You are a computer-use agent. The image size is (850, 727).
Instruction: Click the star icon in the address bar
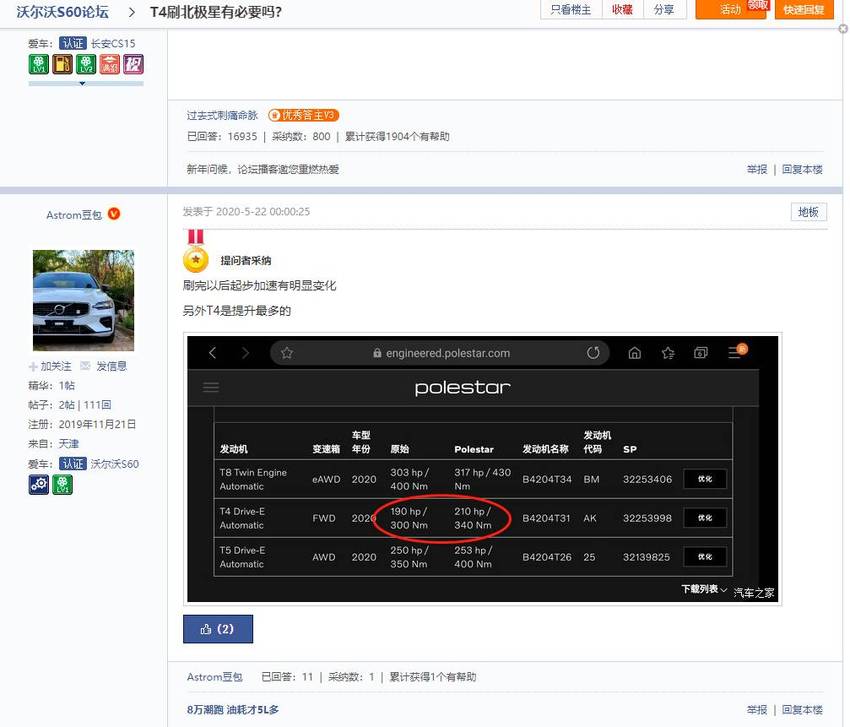[x=287, y=353]
